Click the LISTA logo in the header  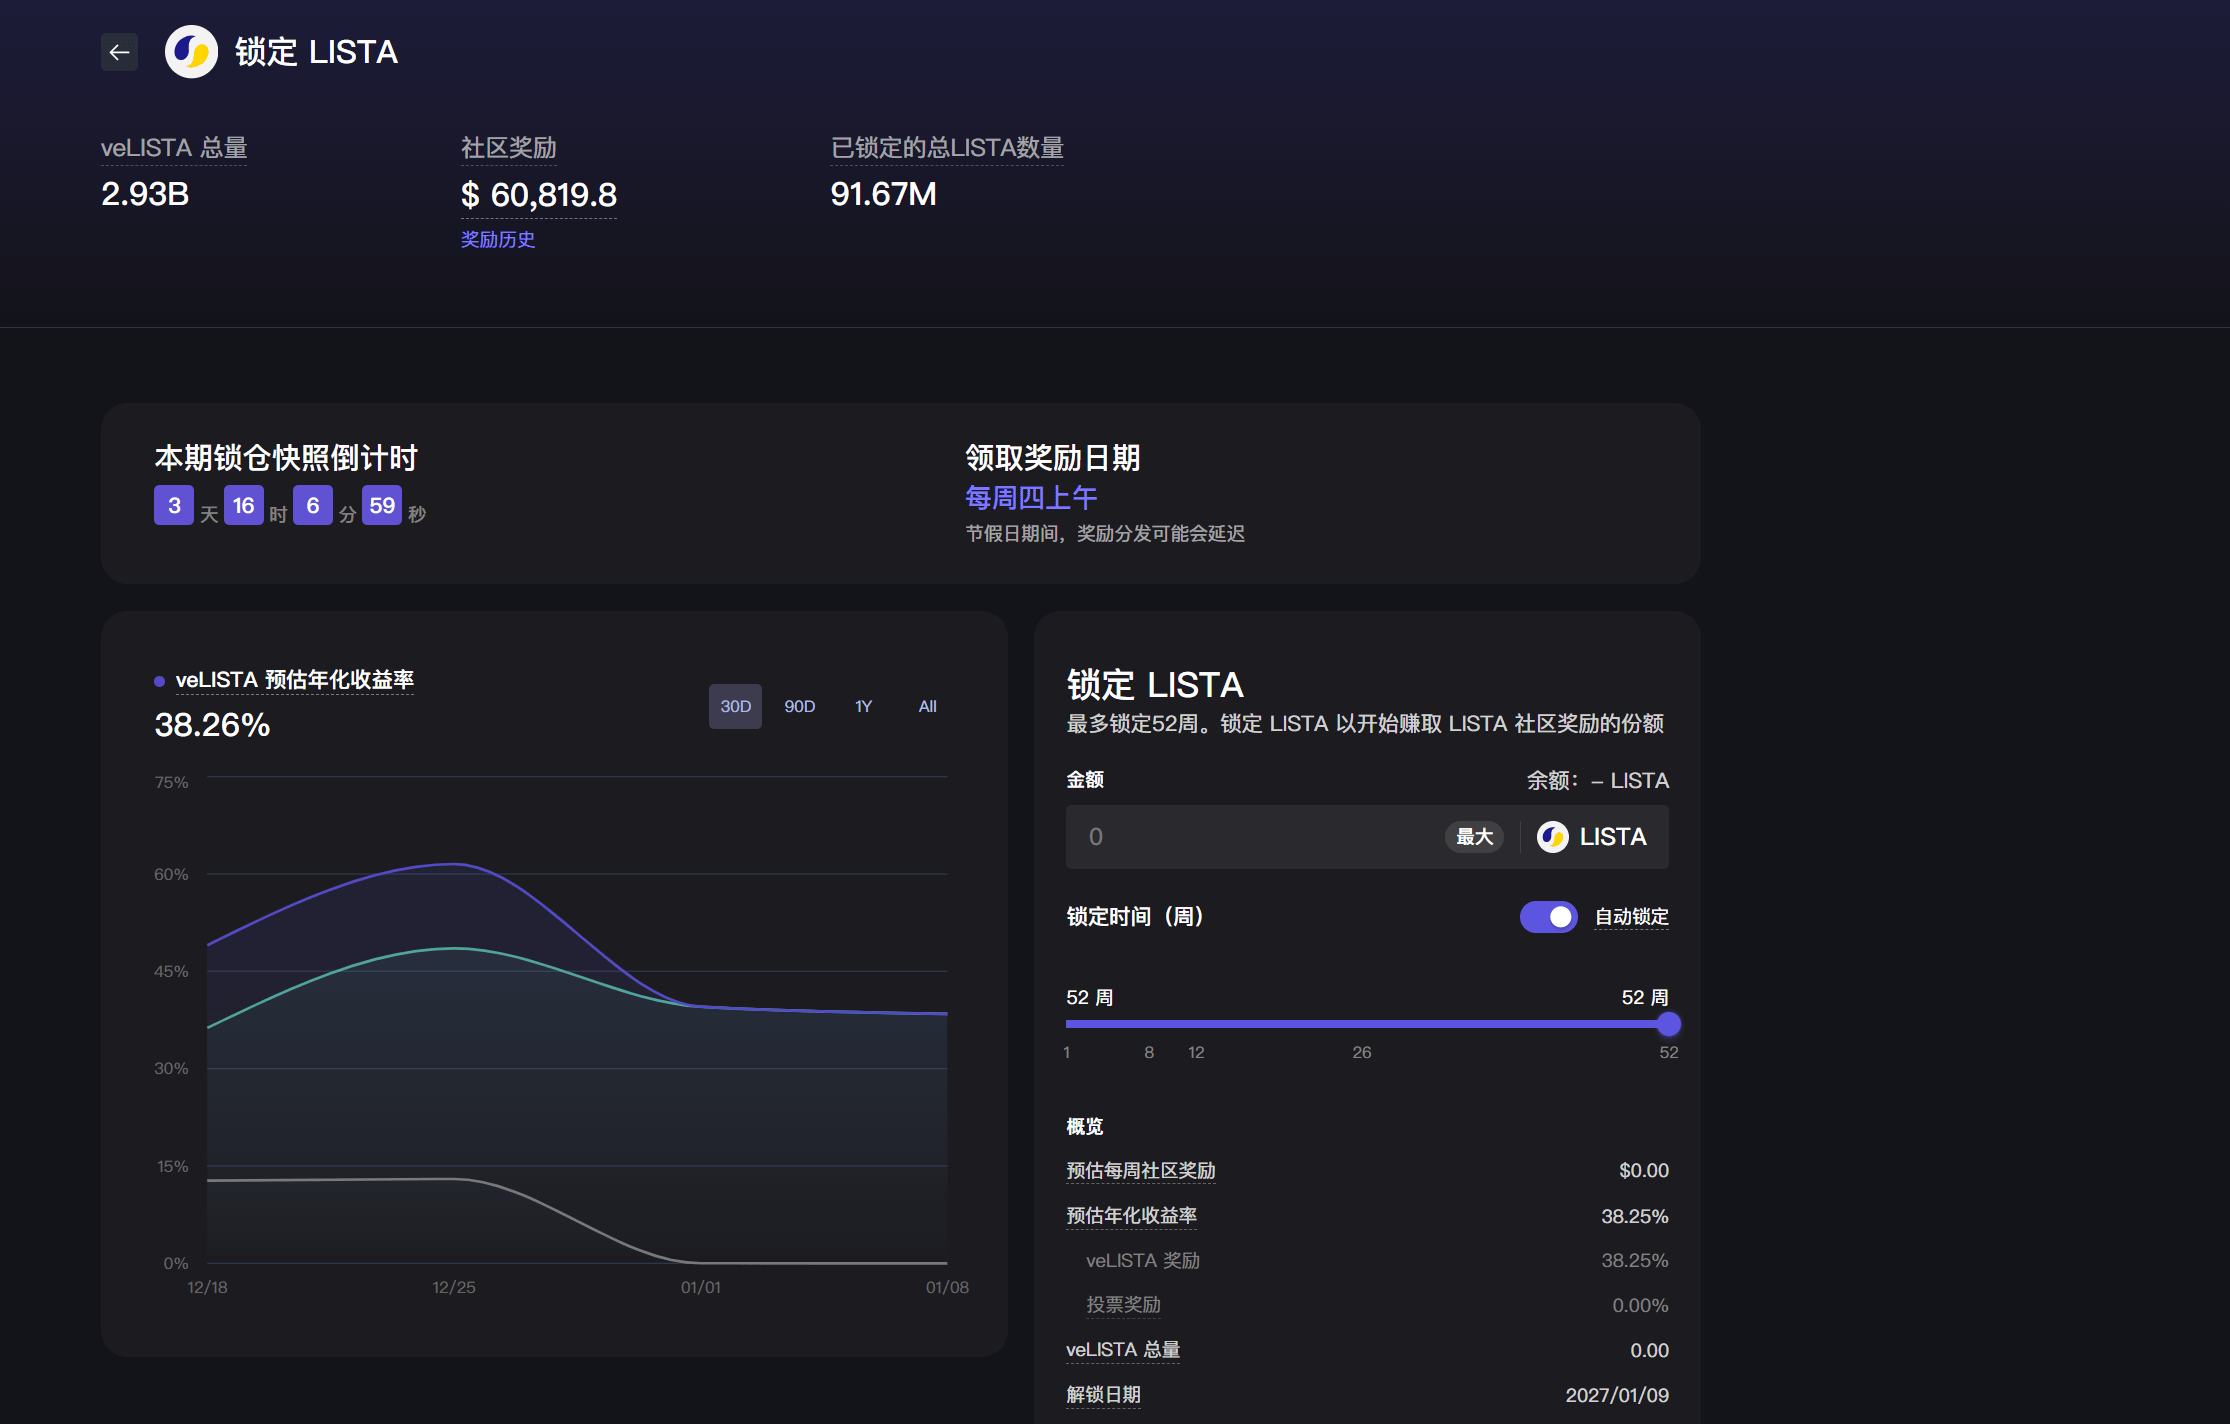pyautogui.click(x=191, y=52)
